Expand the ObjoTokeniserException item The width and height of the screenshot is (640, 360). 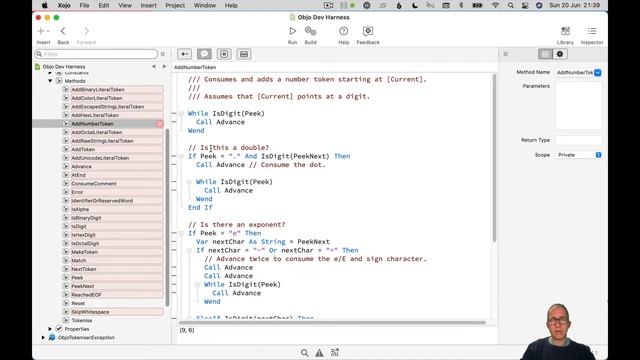click(x=43, y=338)
